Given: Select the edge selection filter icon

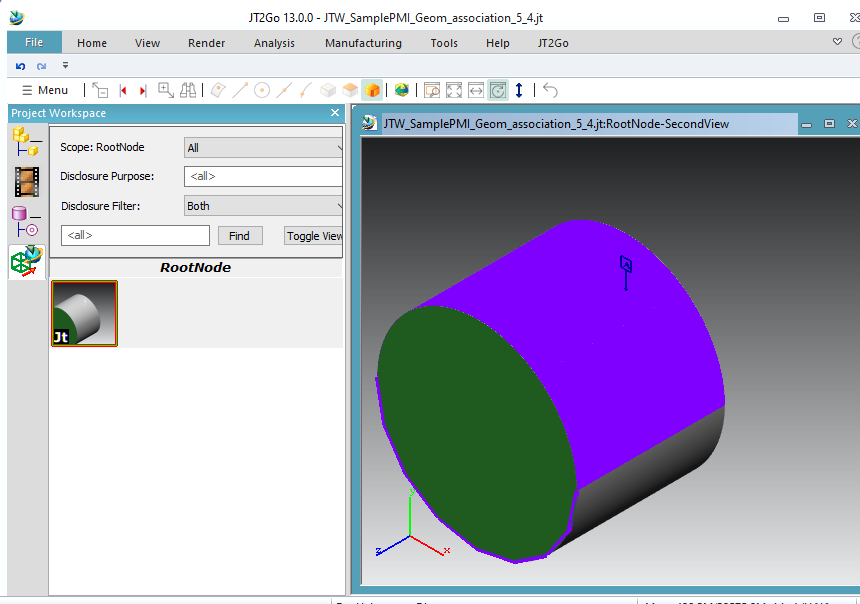Looking at the screenshot, I should pyautogui.click(x=240, y=91).
